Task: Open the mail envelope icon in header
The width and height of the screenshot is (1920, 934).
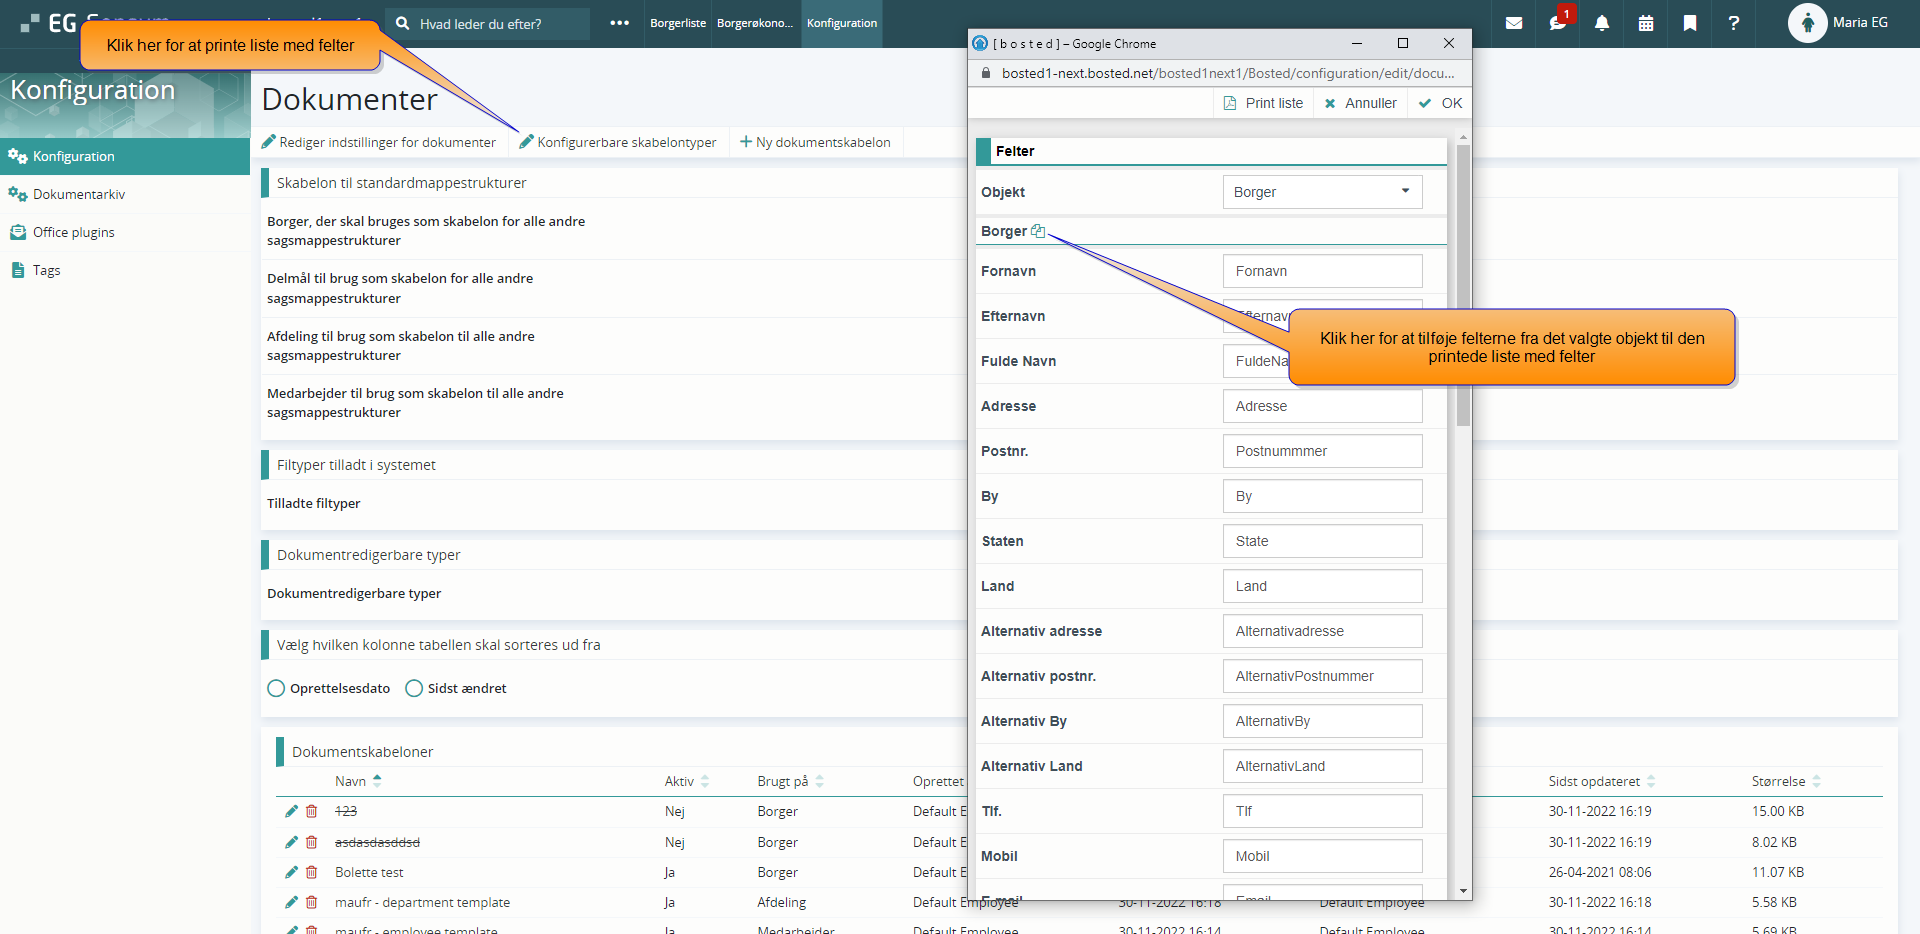Action: (x=1514, y=23)
